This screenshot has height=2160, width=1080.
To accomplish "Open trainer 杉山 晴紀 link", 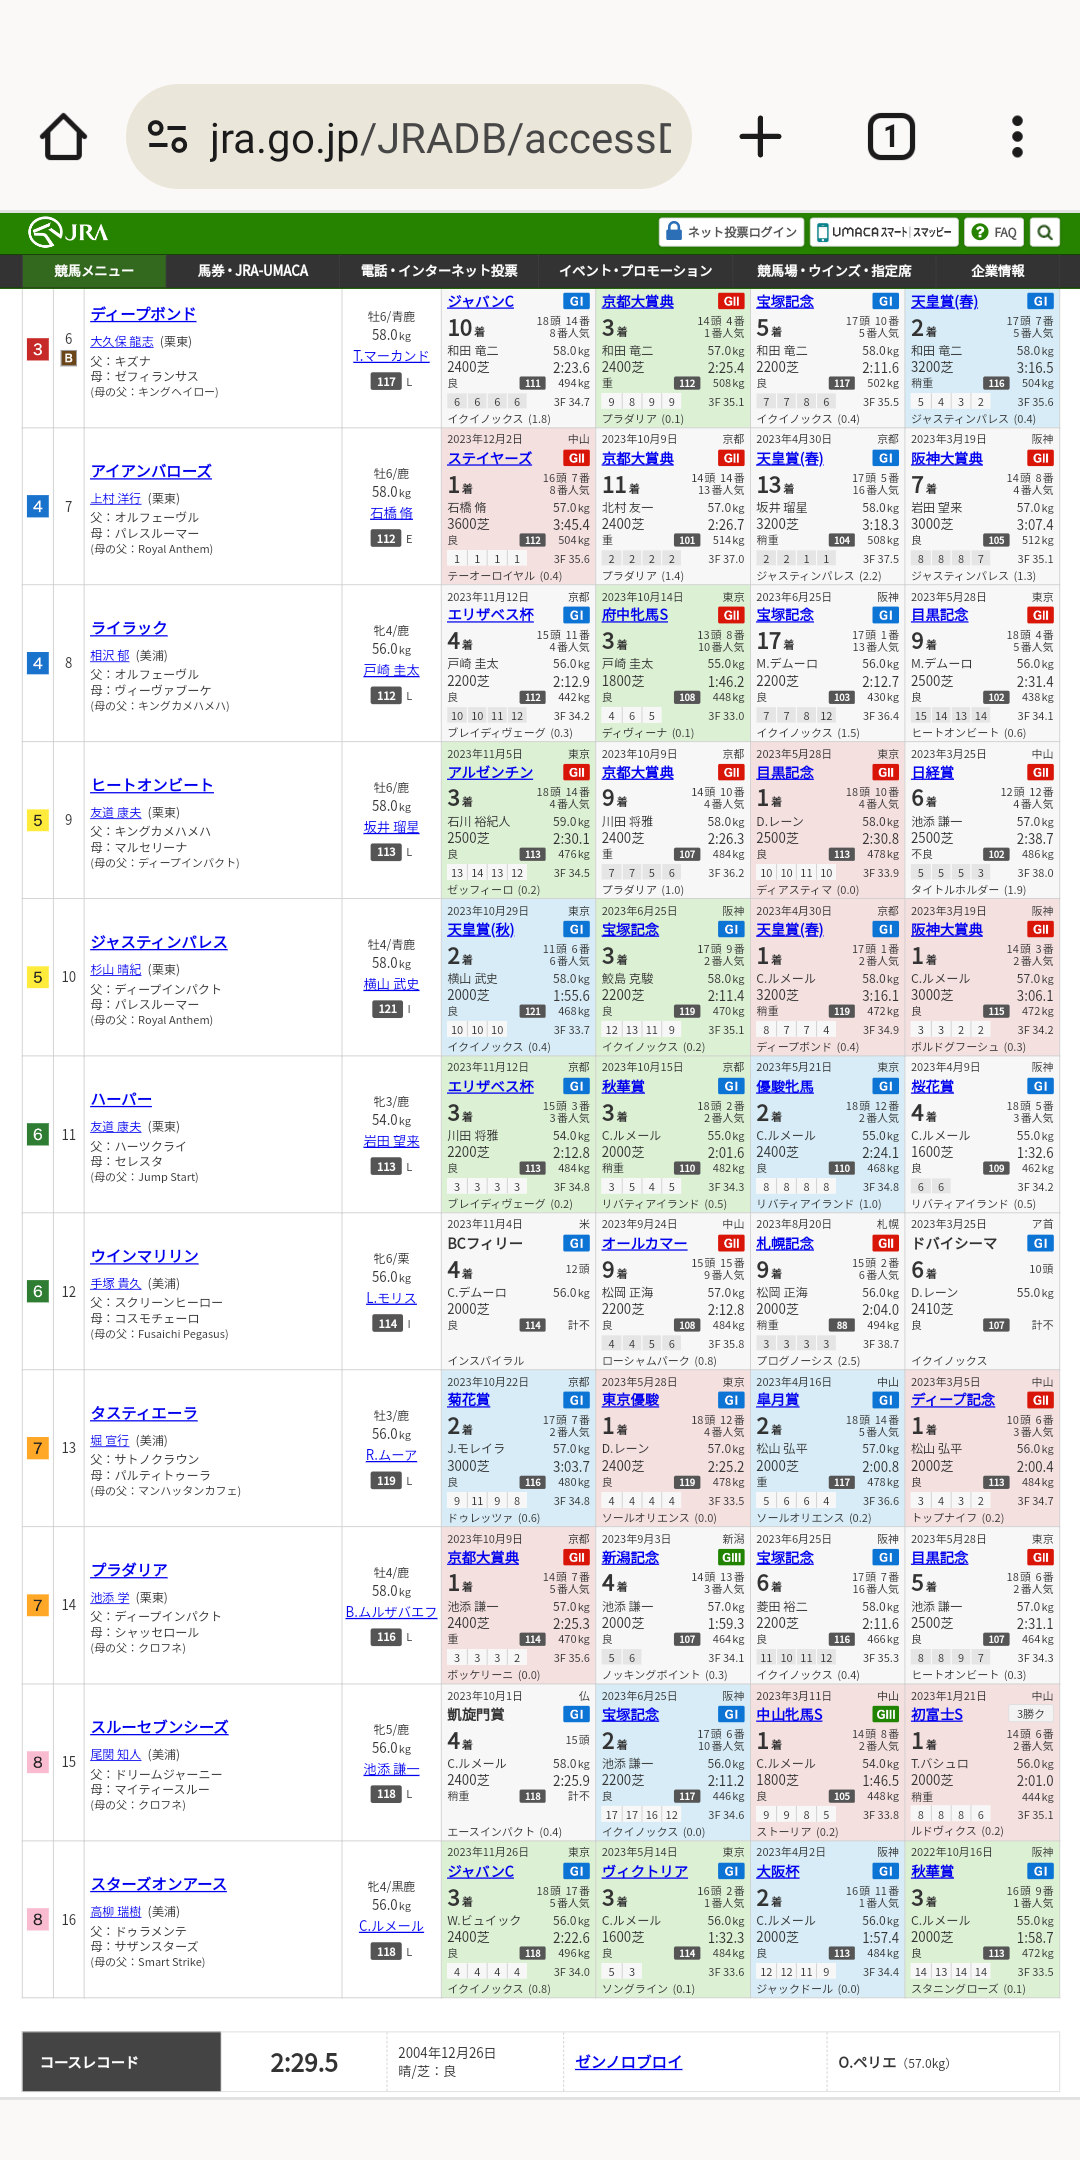I will pyautogui.click(x=116, y=969).
